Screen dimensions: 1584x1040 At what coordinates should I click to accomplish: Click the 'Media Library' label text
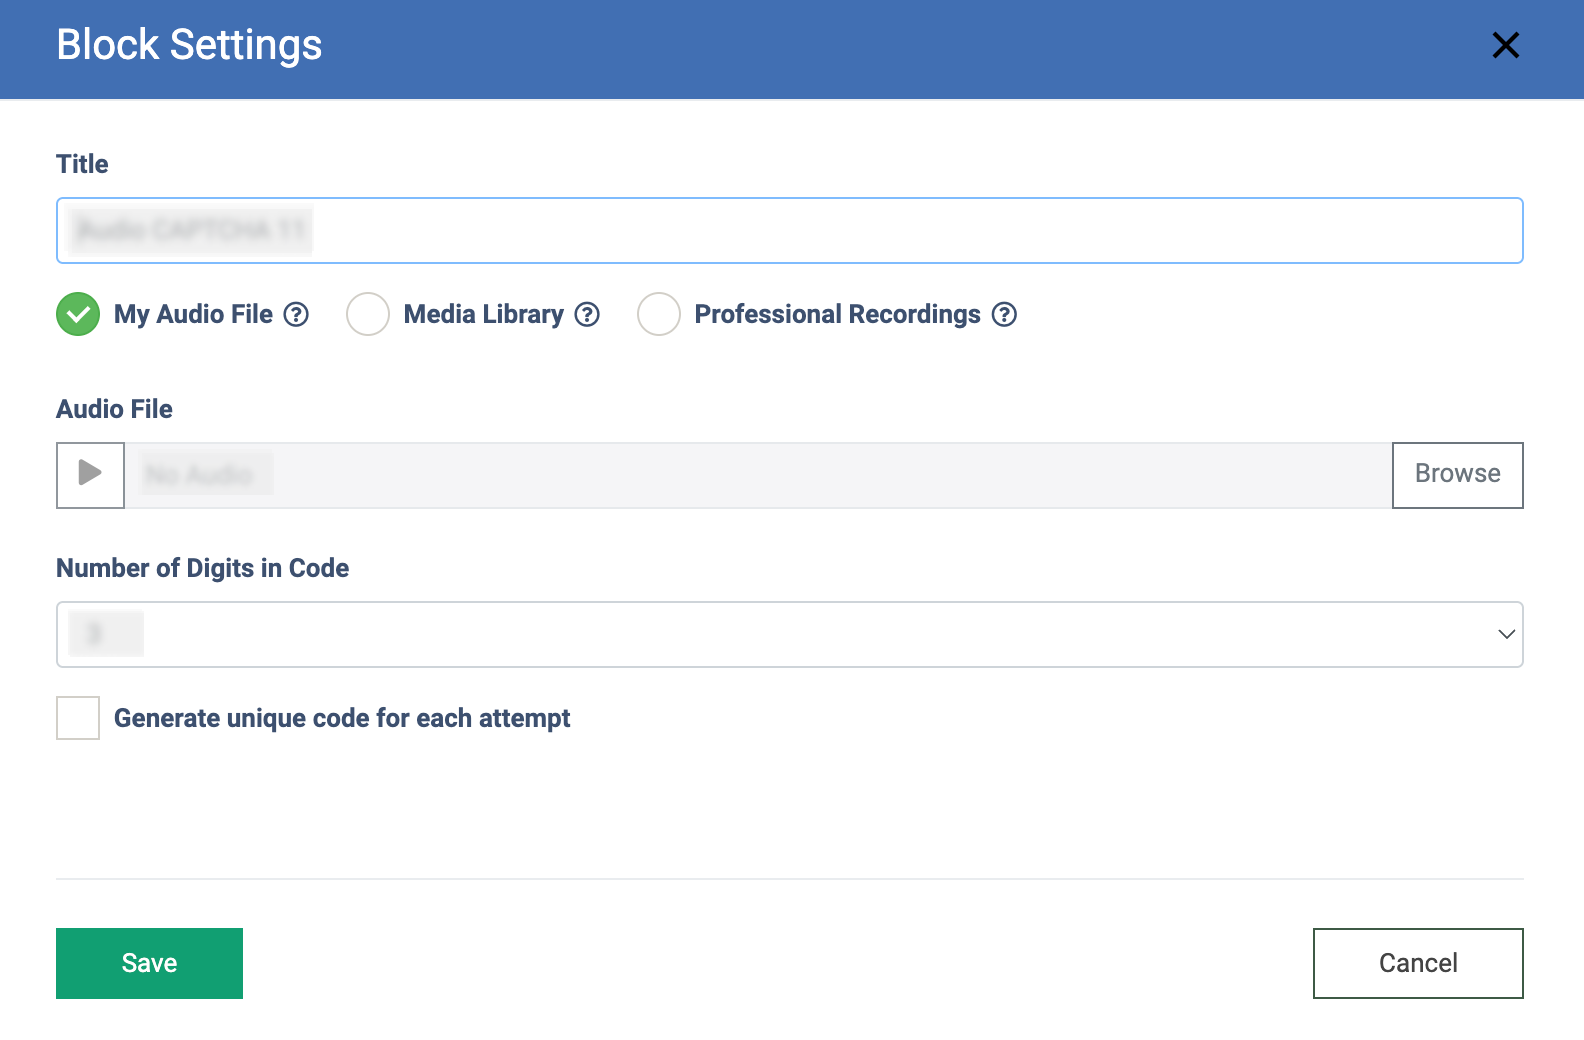483,314
